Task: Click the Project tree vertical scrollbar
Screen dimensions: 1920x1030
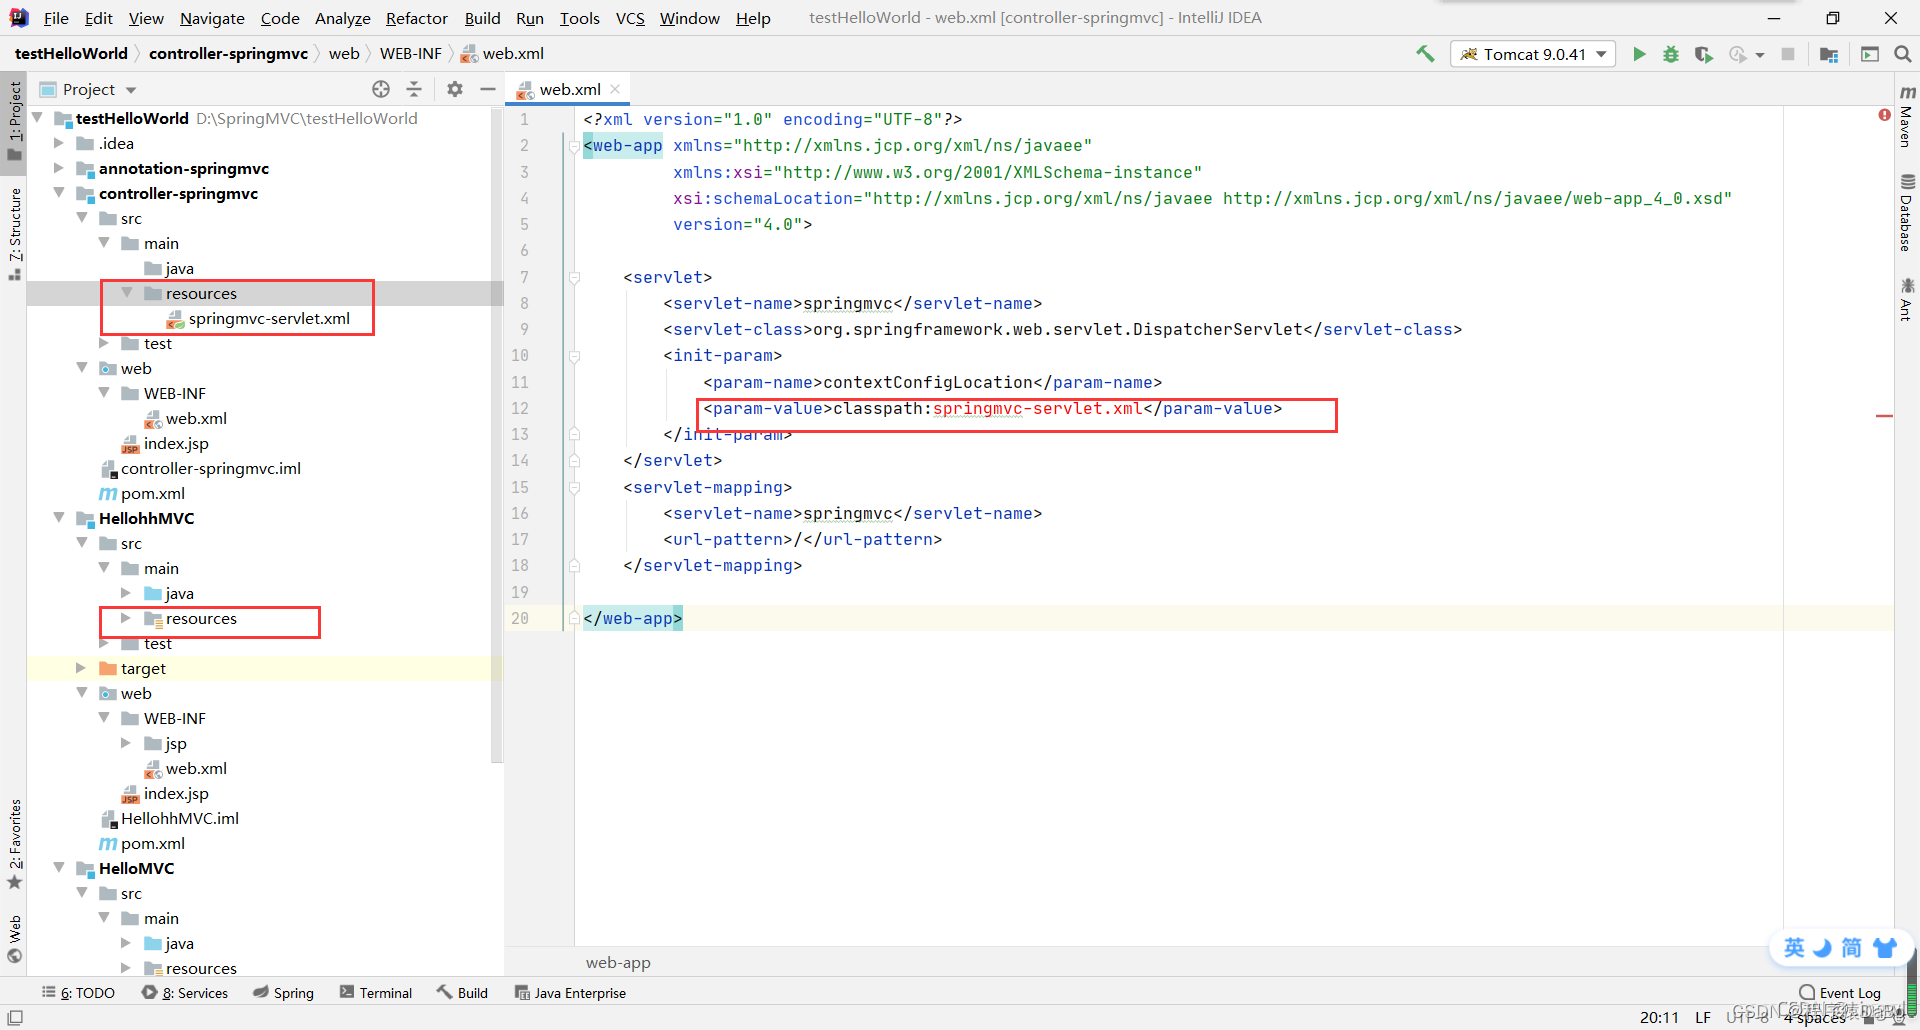Action: coord(496,435)
